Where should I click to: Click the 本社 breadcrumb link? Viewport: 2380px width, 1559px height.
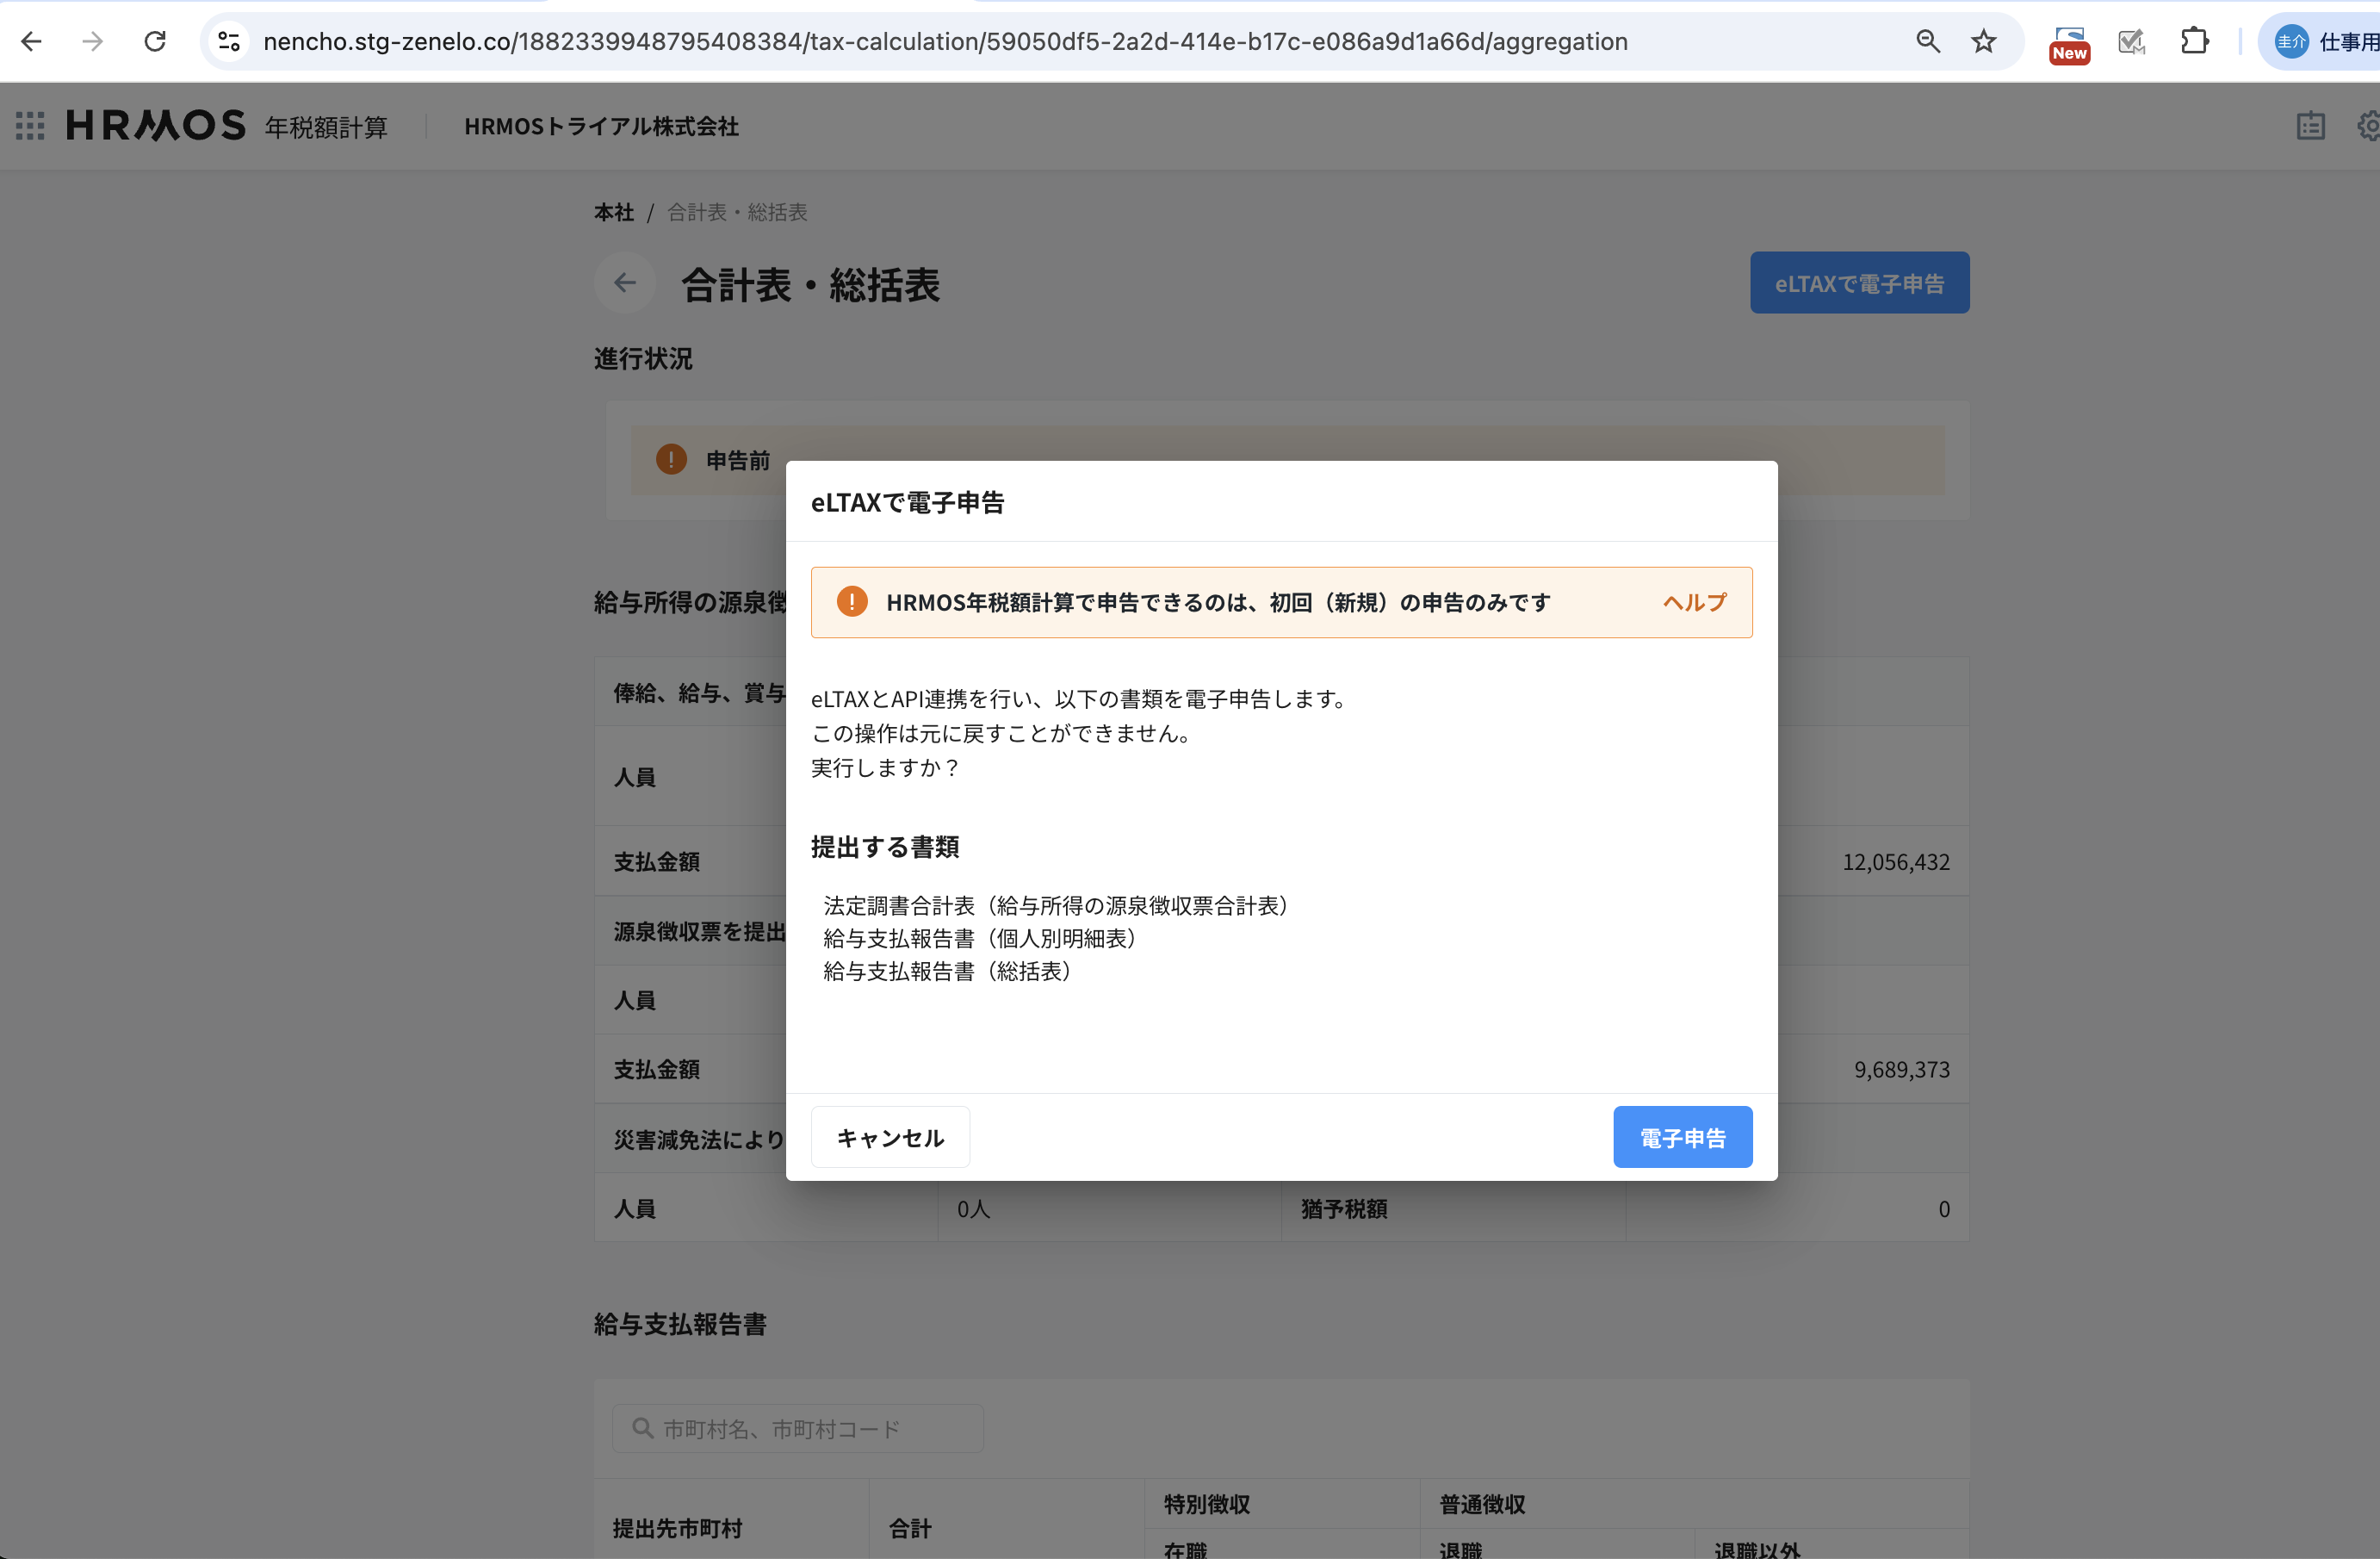click(x=613, y=212)
